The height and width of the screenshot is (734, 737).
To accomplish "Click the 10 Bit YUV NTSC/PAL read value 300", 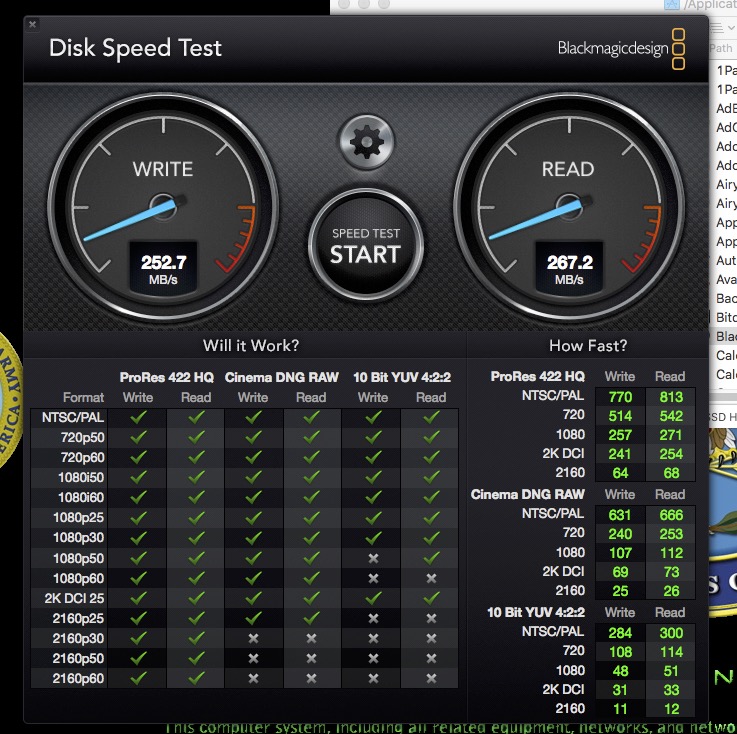I will [671, 633].
